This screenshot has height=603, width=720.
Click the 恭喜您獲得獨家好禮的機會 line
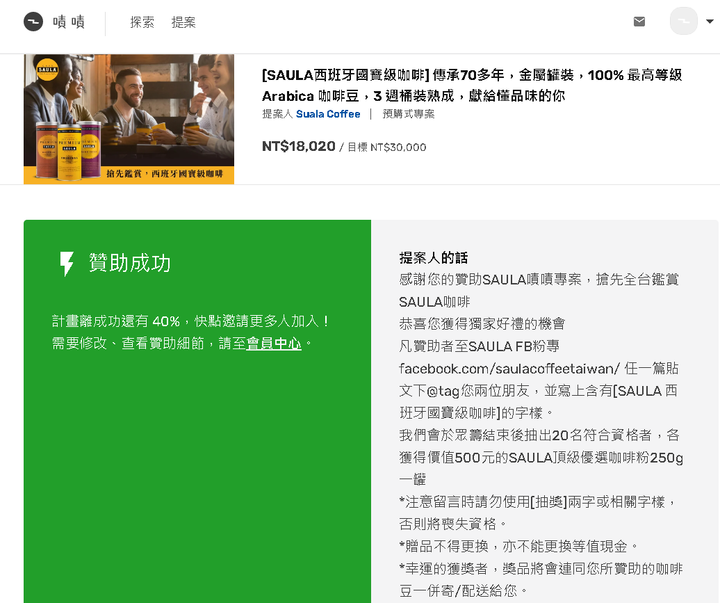pyautogui.click(x=482, y=324)
